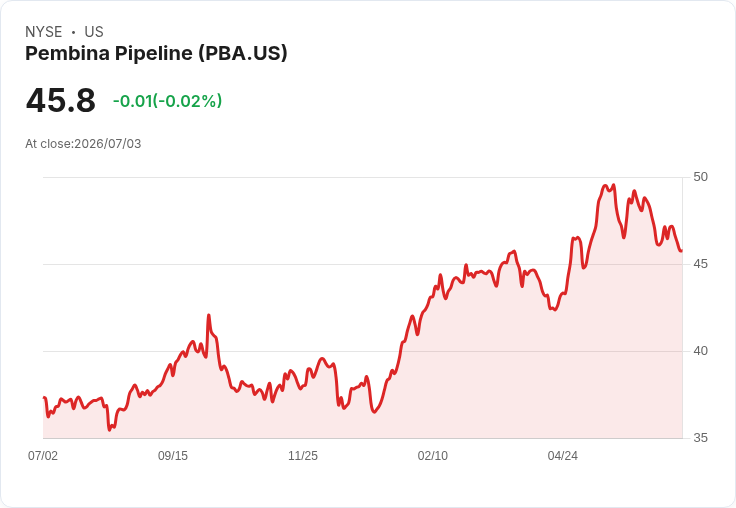Image resolution: width=736 pixels, height=508 pixels.
Task: Click the 11/25 date axis label
Action: 303,455
